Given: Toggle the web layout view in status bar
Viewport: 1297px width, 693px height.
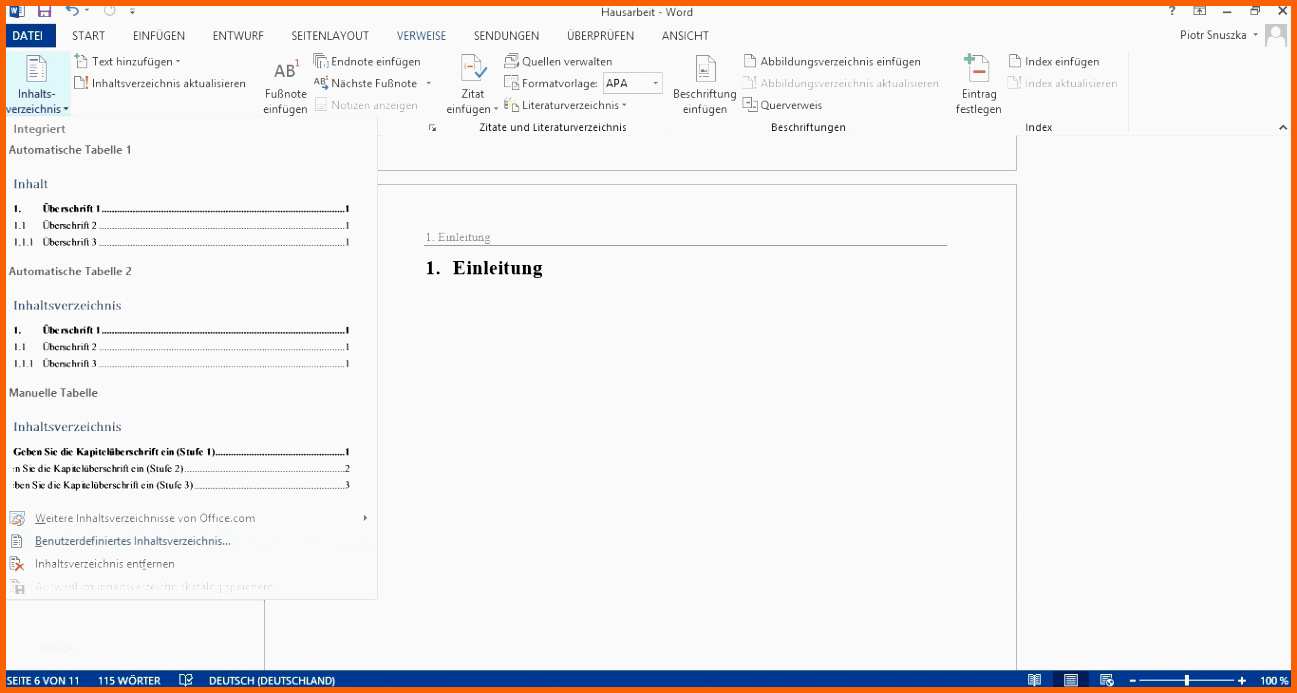Looking at the screenshot, I should pyautogui.click(x=1106, y=680).
